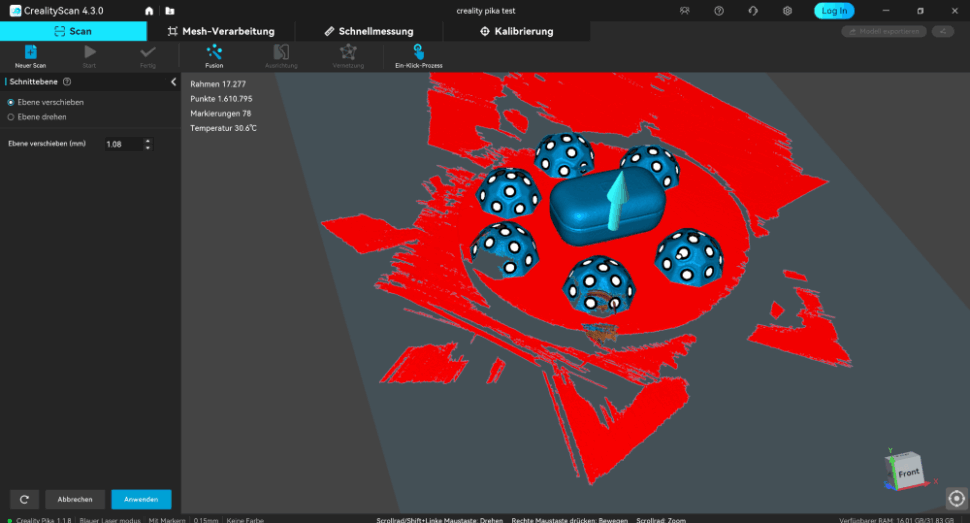Run the Fusion tool
Image resolution: width=970 pixels, height=523 pixels.
pos(214,52)
